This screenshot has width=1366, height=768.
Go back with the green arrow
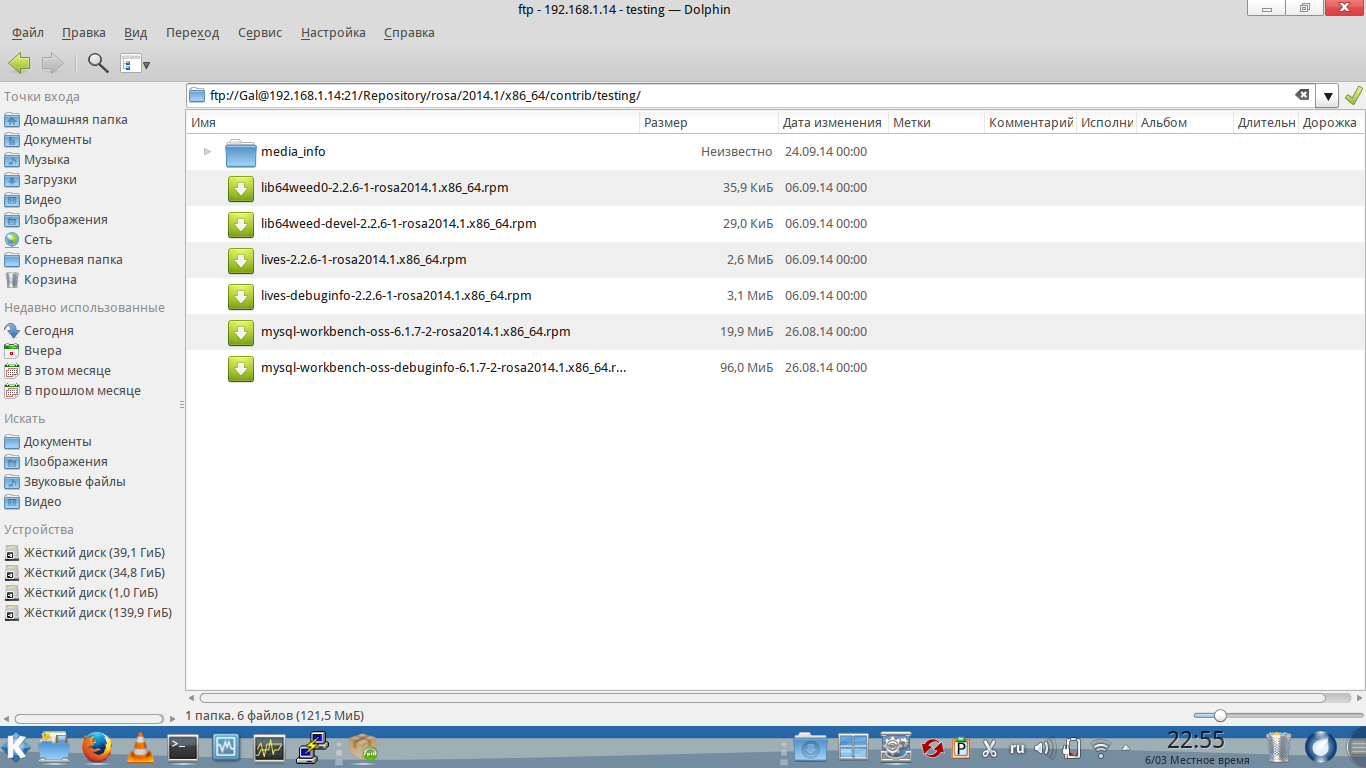coord(19,63)
